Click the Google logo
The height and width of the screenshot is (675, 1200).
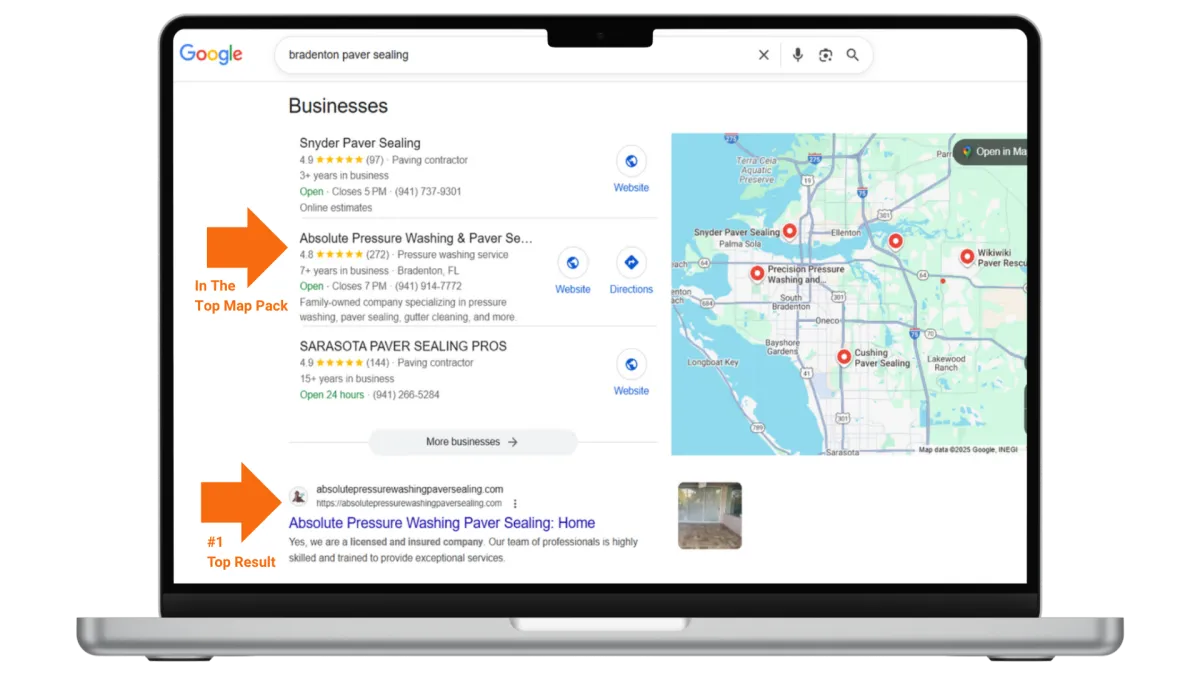[x=211, y=54]
